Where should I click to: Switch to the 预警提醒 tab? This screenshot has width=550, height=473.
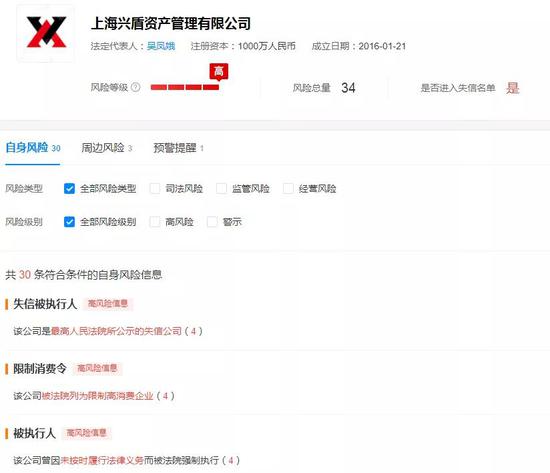(178, 148)
